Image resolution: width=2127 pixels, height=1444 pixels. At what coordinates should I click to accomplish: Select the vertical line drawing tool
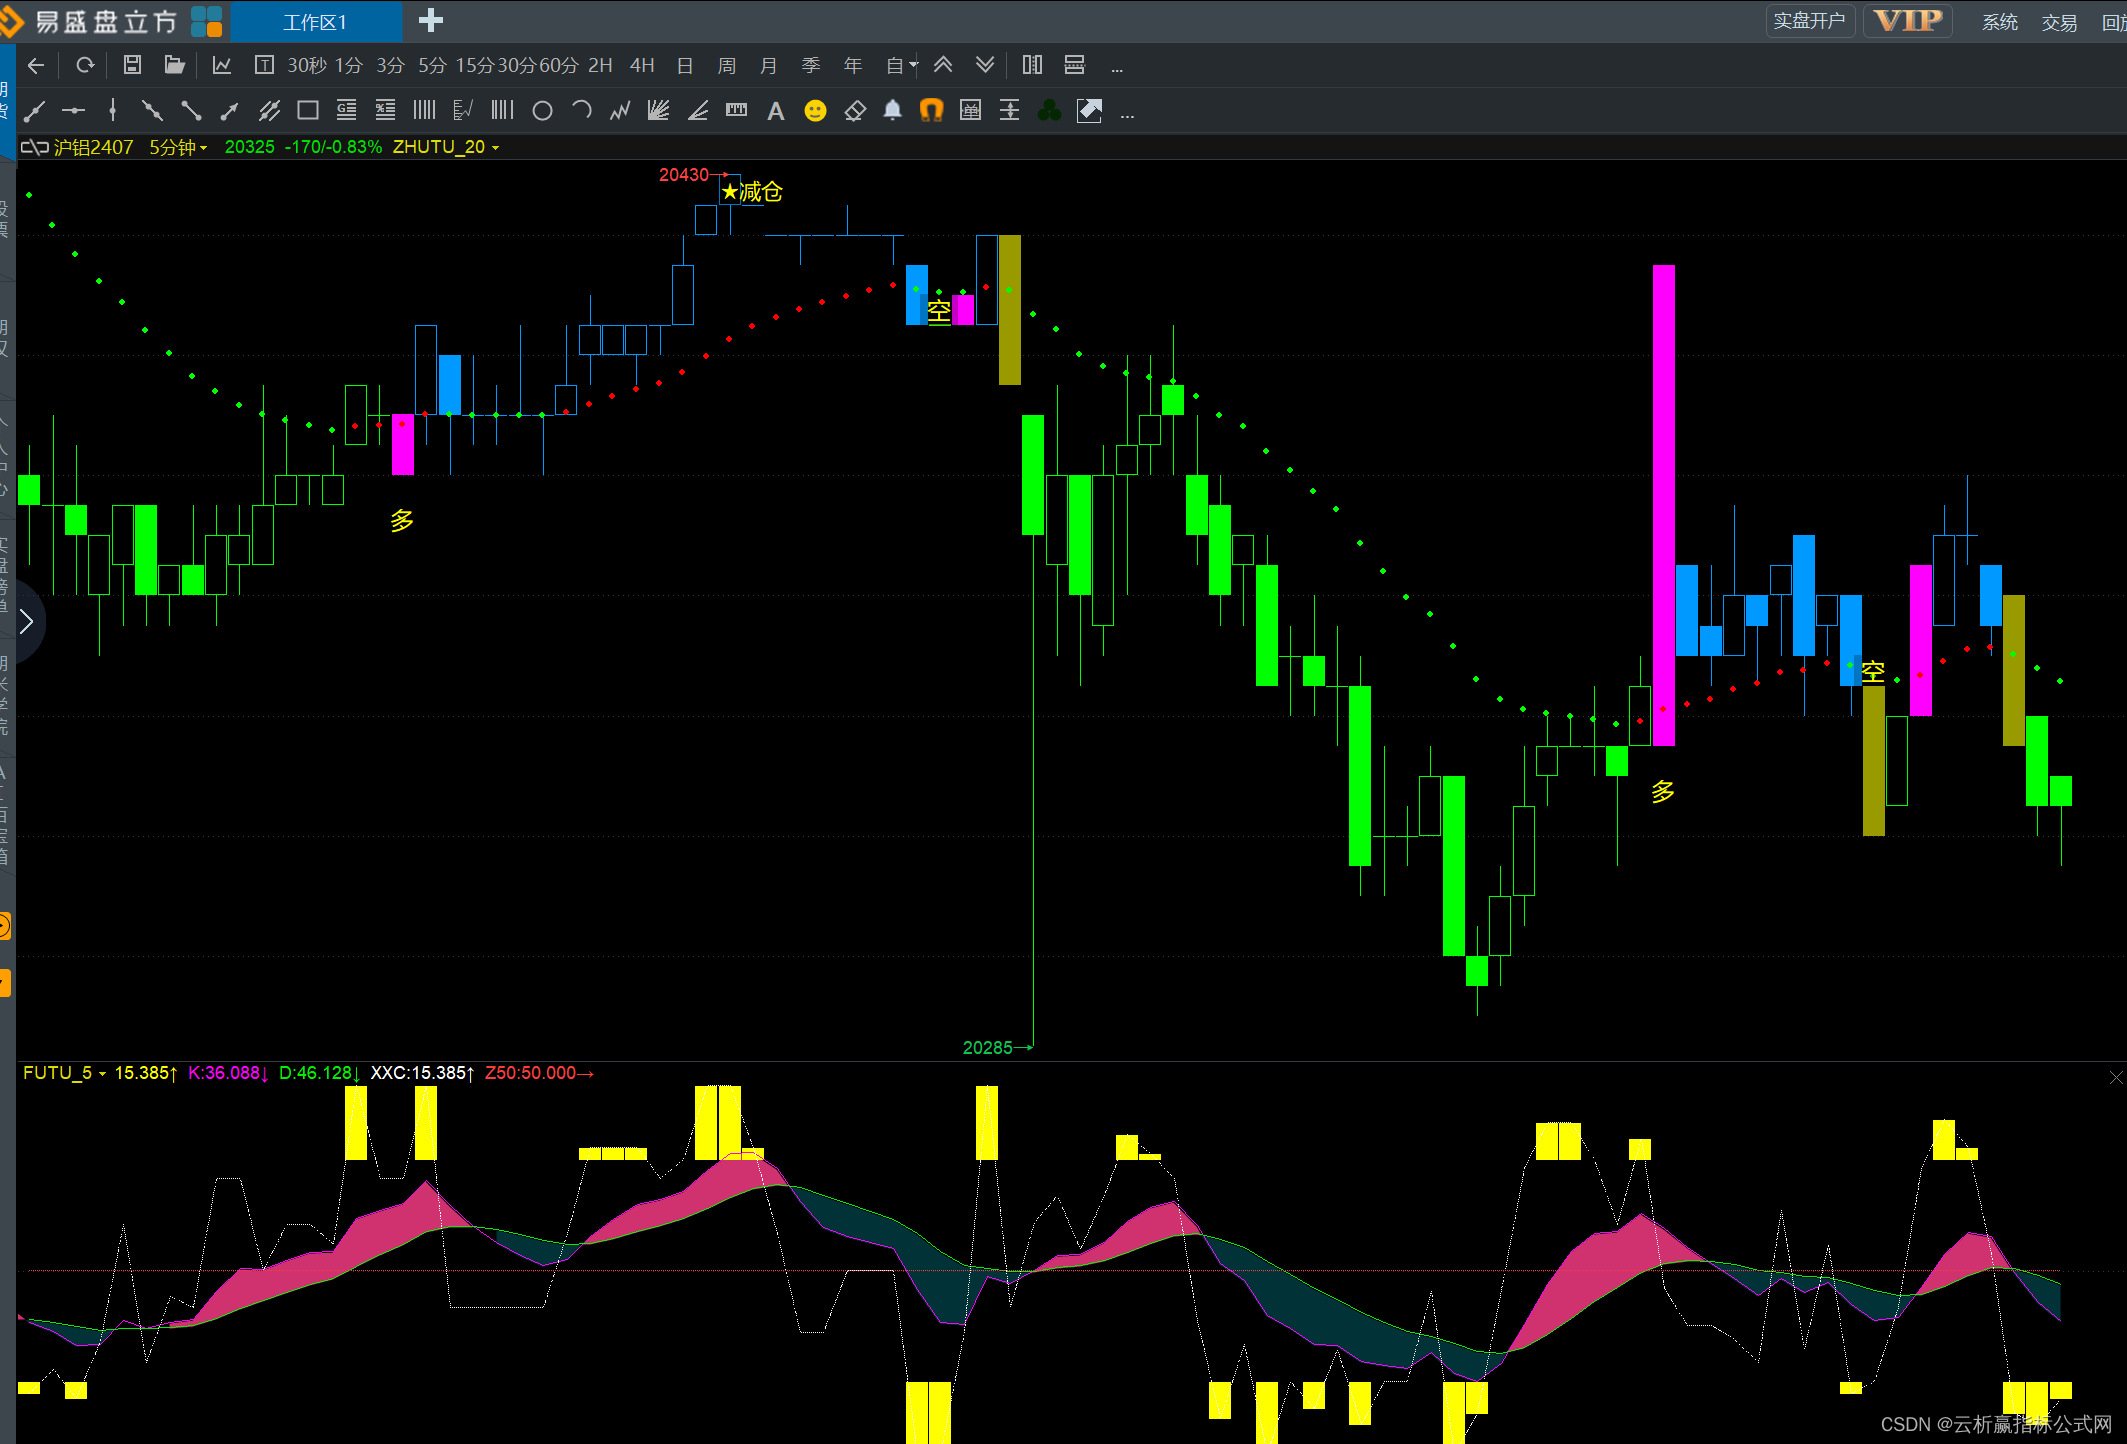coord(113,111)
